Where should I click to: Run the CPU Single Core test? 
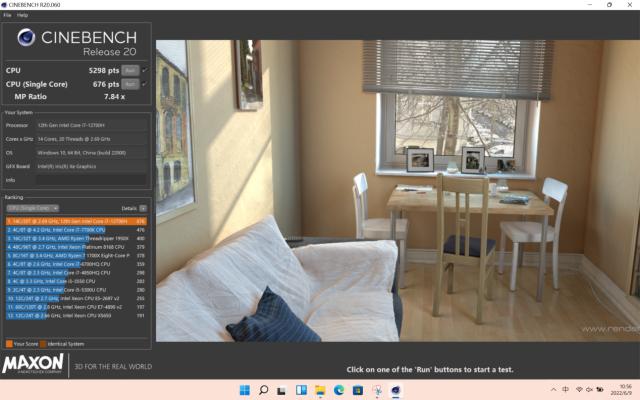(130, 84)
